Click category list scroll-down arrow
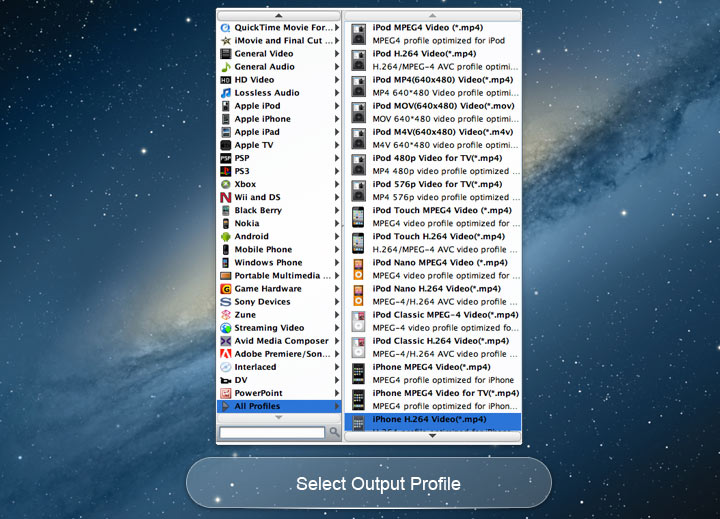Image resolution: width=720 pixels, height=519 pixels. click(279, 418)
